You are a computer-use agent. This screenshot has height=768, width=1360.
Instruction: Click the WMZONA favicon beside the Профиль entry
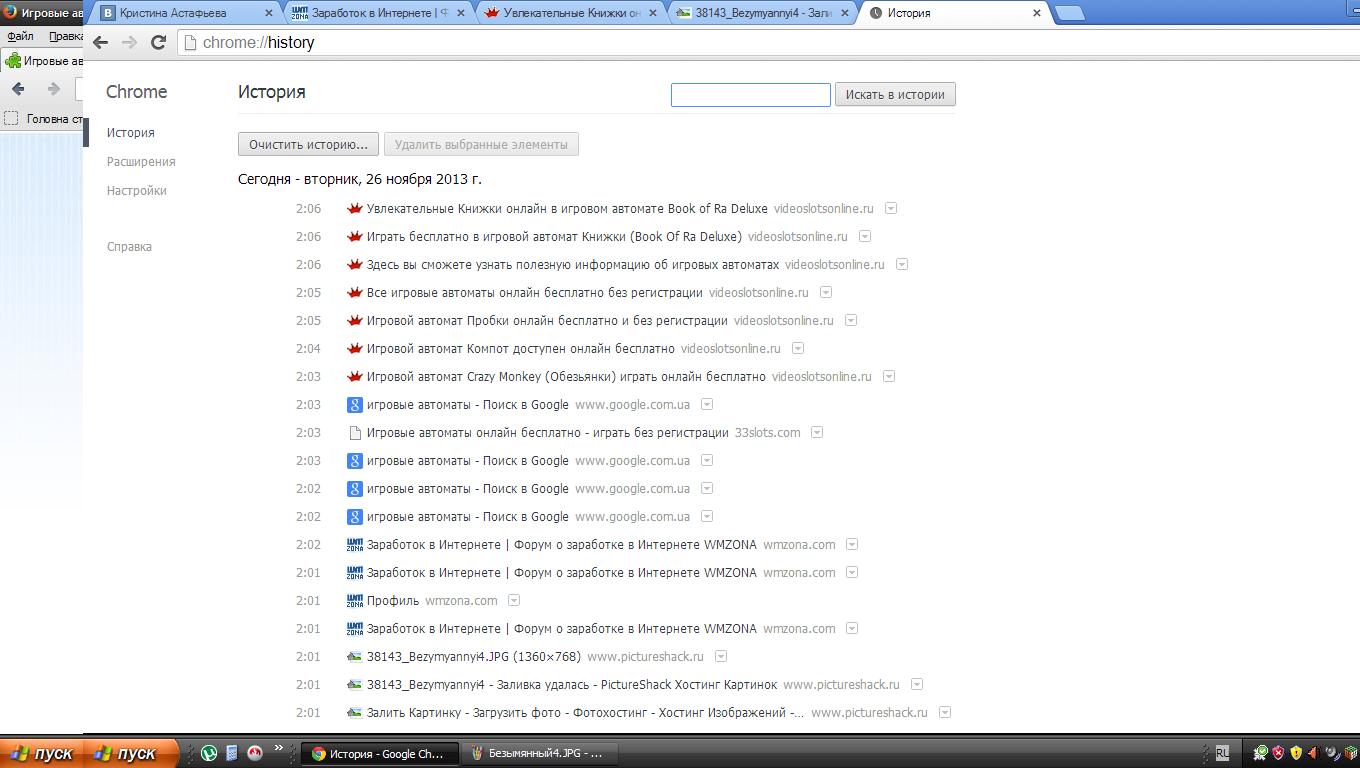(354, 601)
